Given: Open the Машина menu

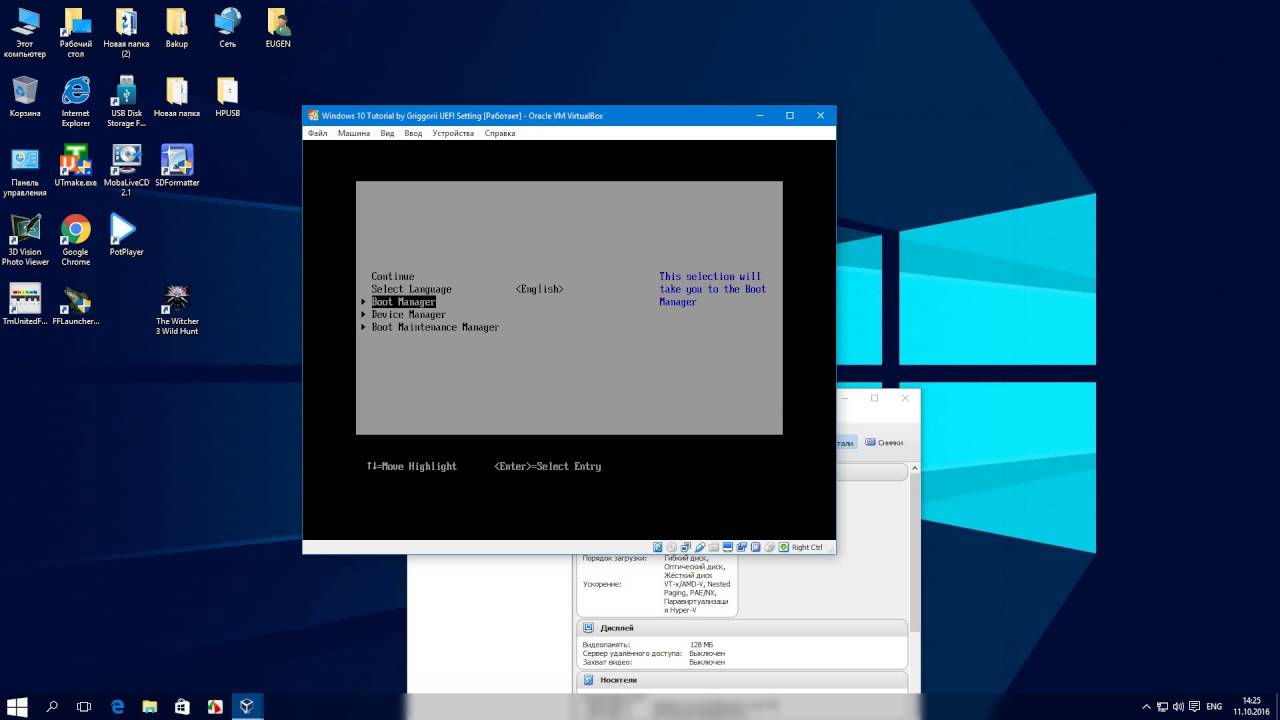Looking at the screenshot, I should [x=354, y=133].
